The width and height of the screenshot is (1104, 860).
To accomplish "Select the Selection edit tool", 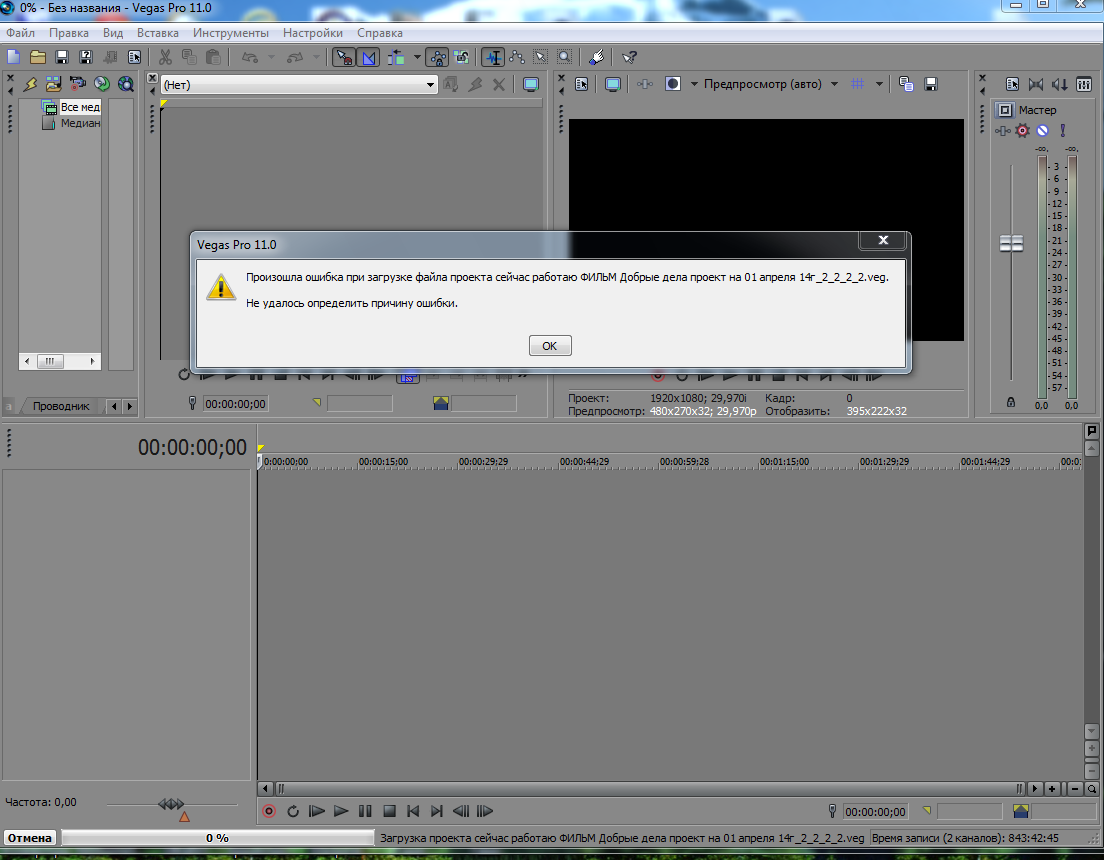I will 541,57.
